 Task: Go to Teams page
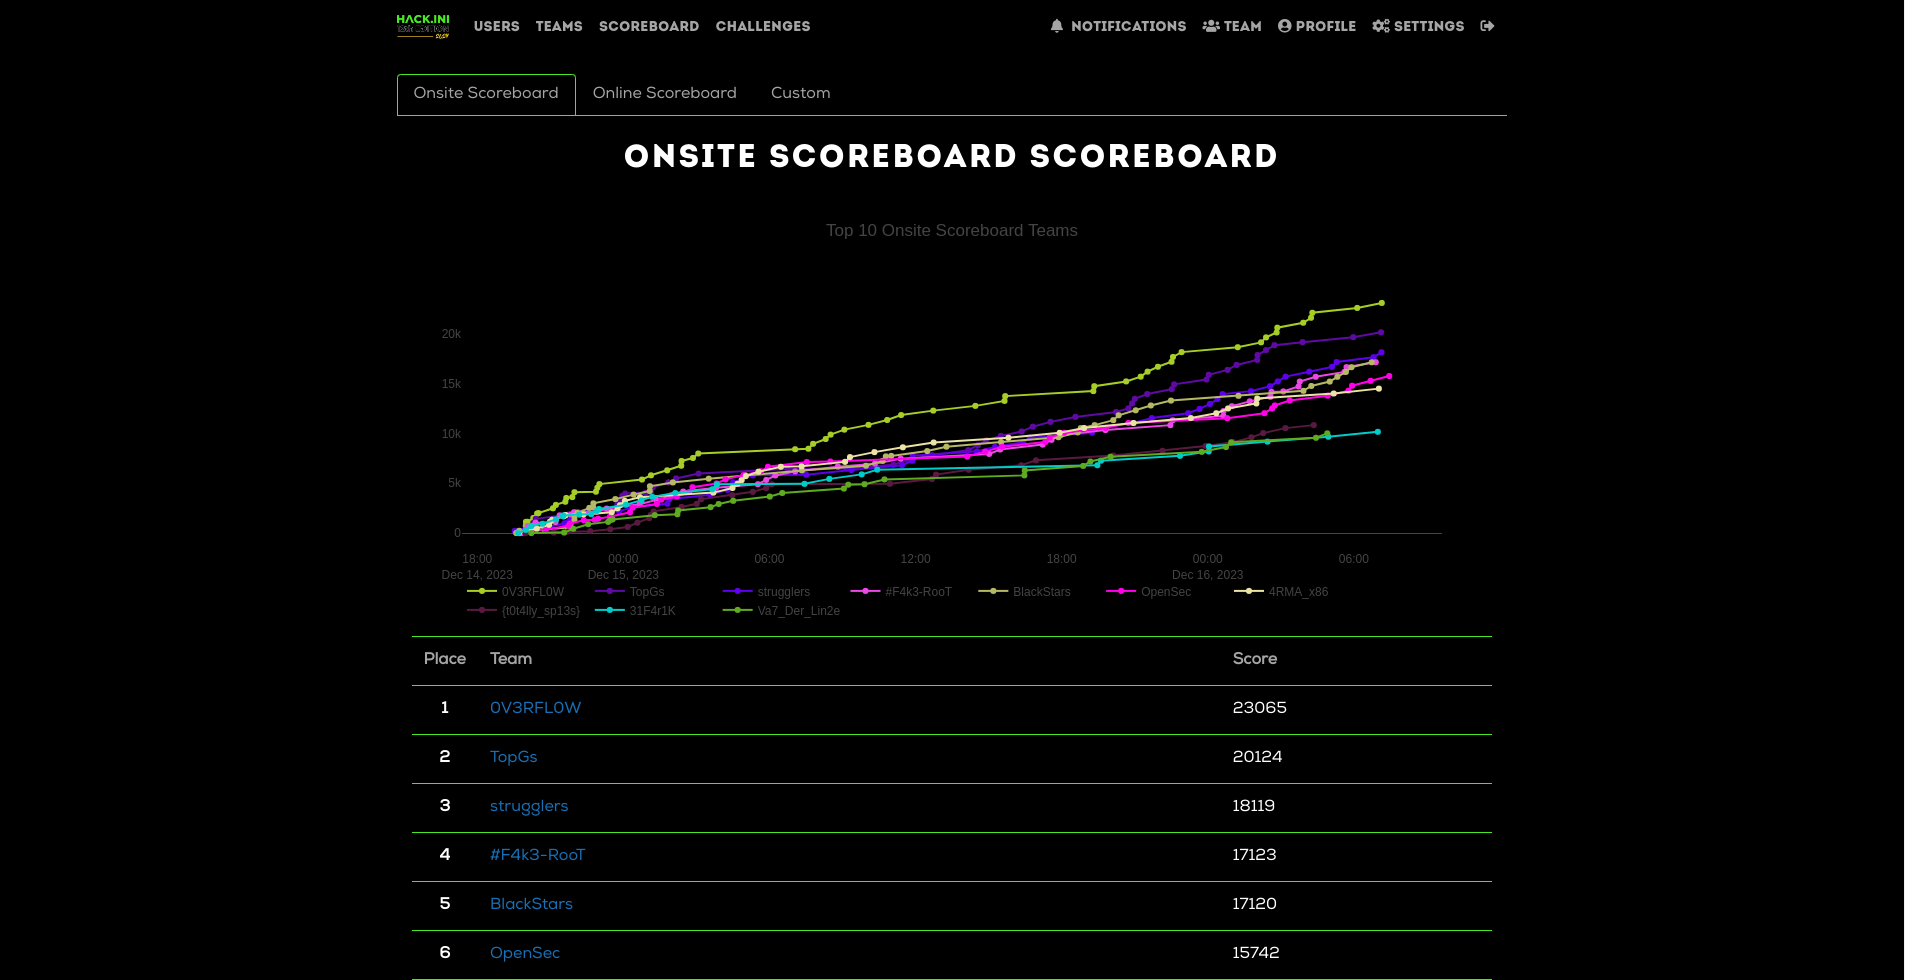click(x=559, y=26)
